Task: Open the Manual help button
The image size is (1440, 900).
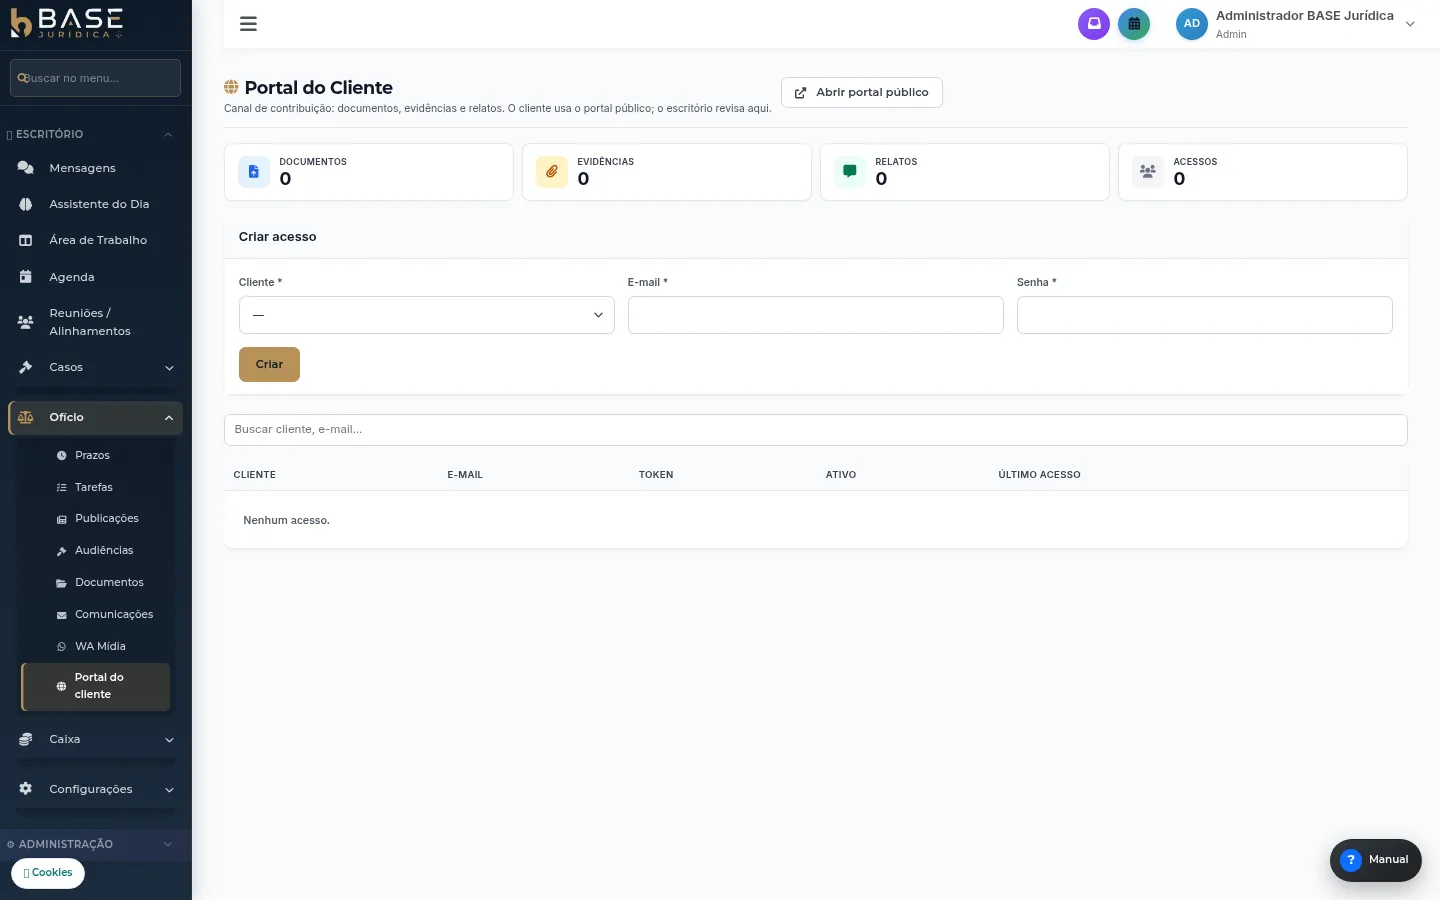Action: click(1376, 860)
